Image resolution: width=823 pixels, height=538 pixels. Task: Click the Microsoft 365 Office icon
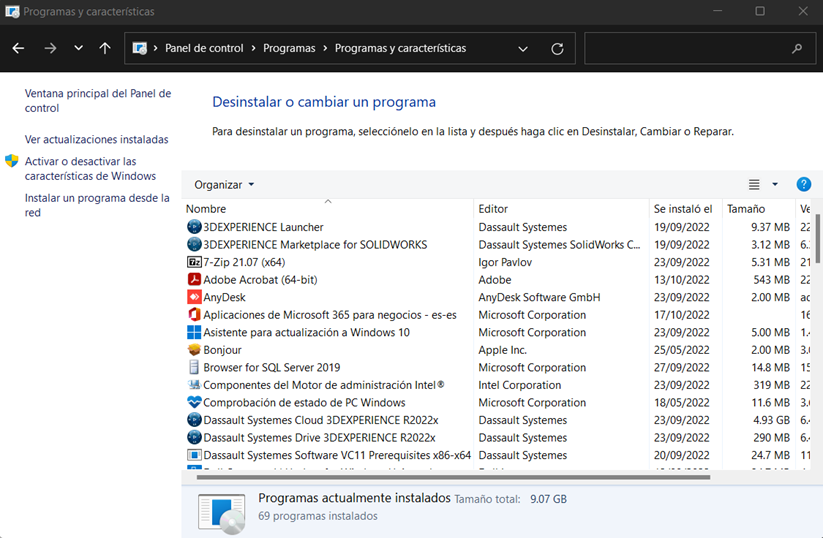click(x=194, y=314)
